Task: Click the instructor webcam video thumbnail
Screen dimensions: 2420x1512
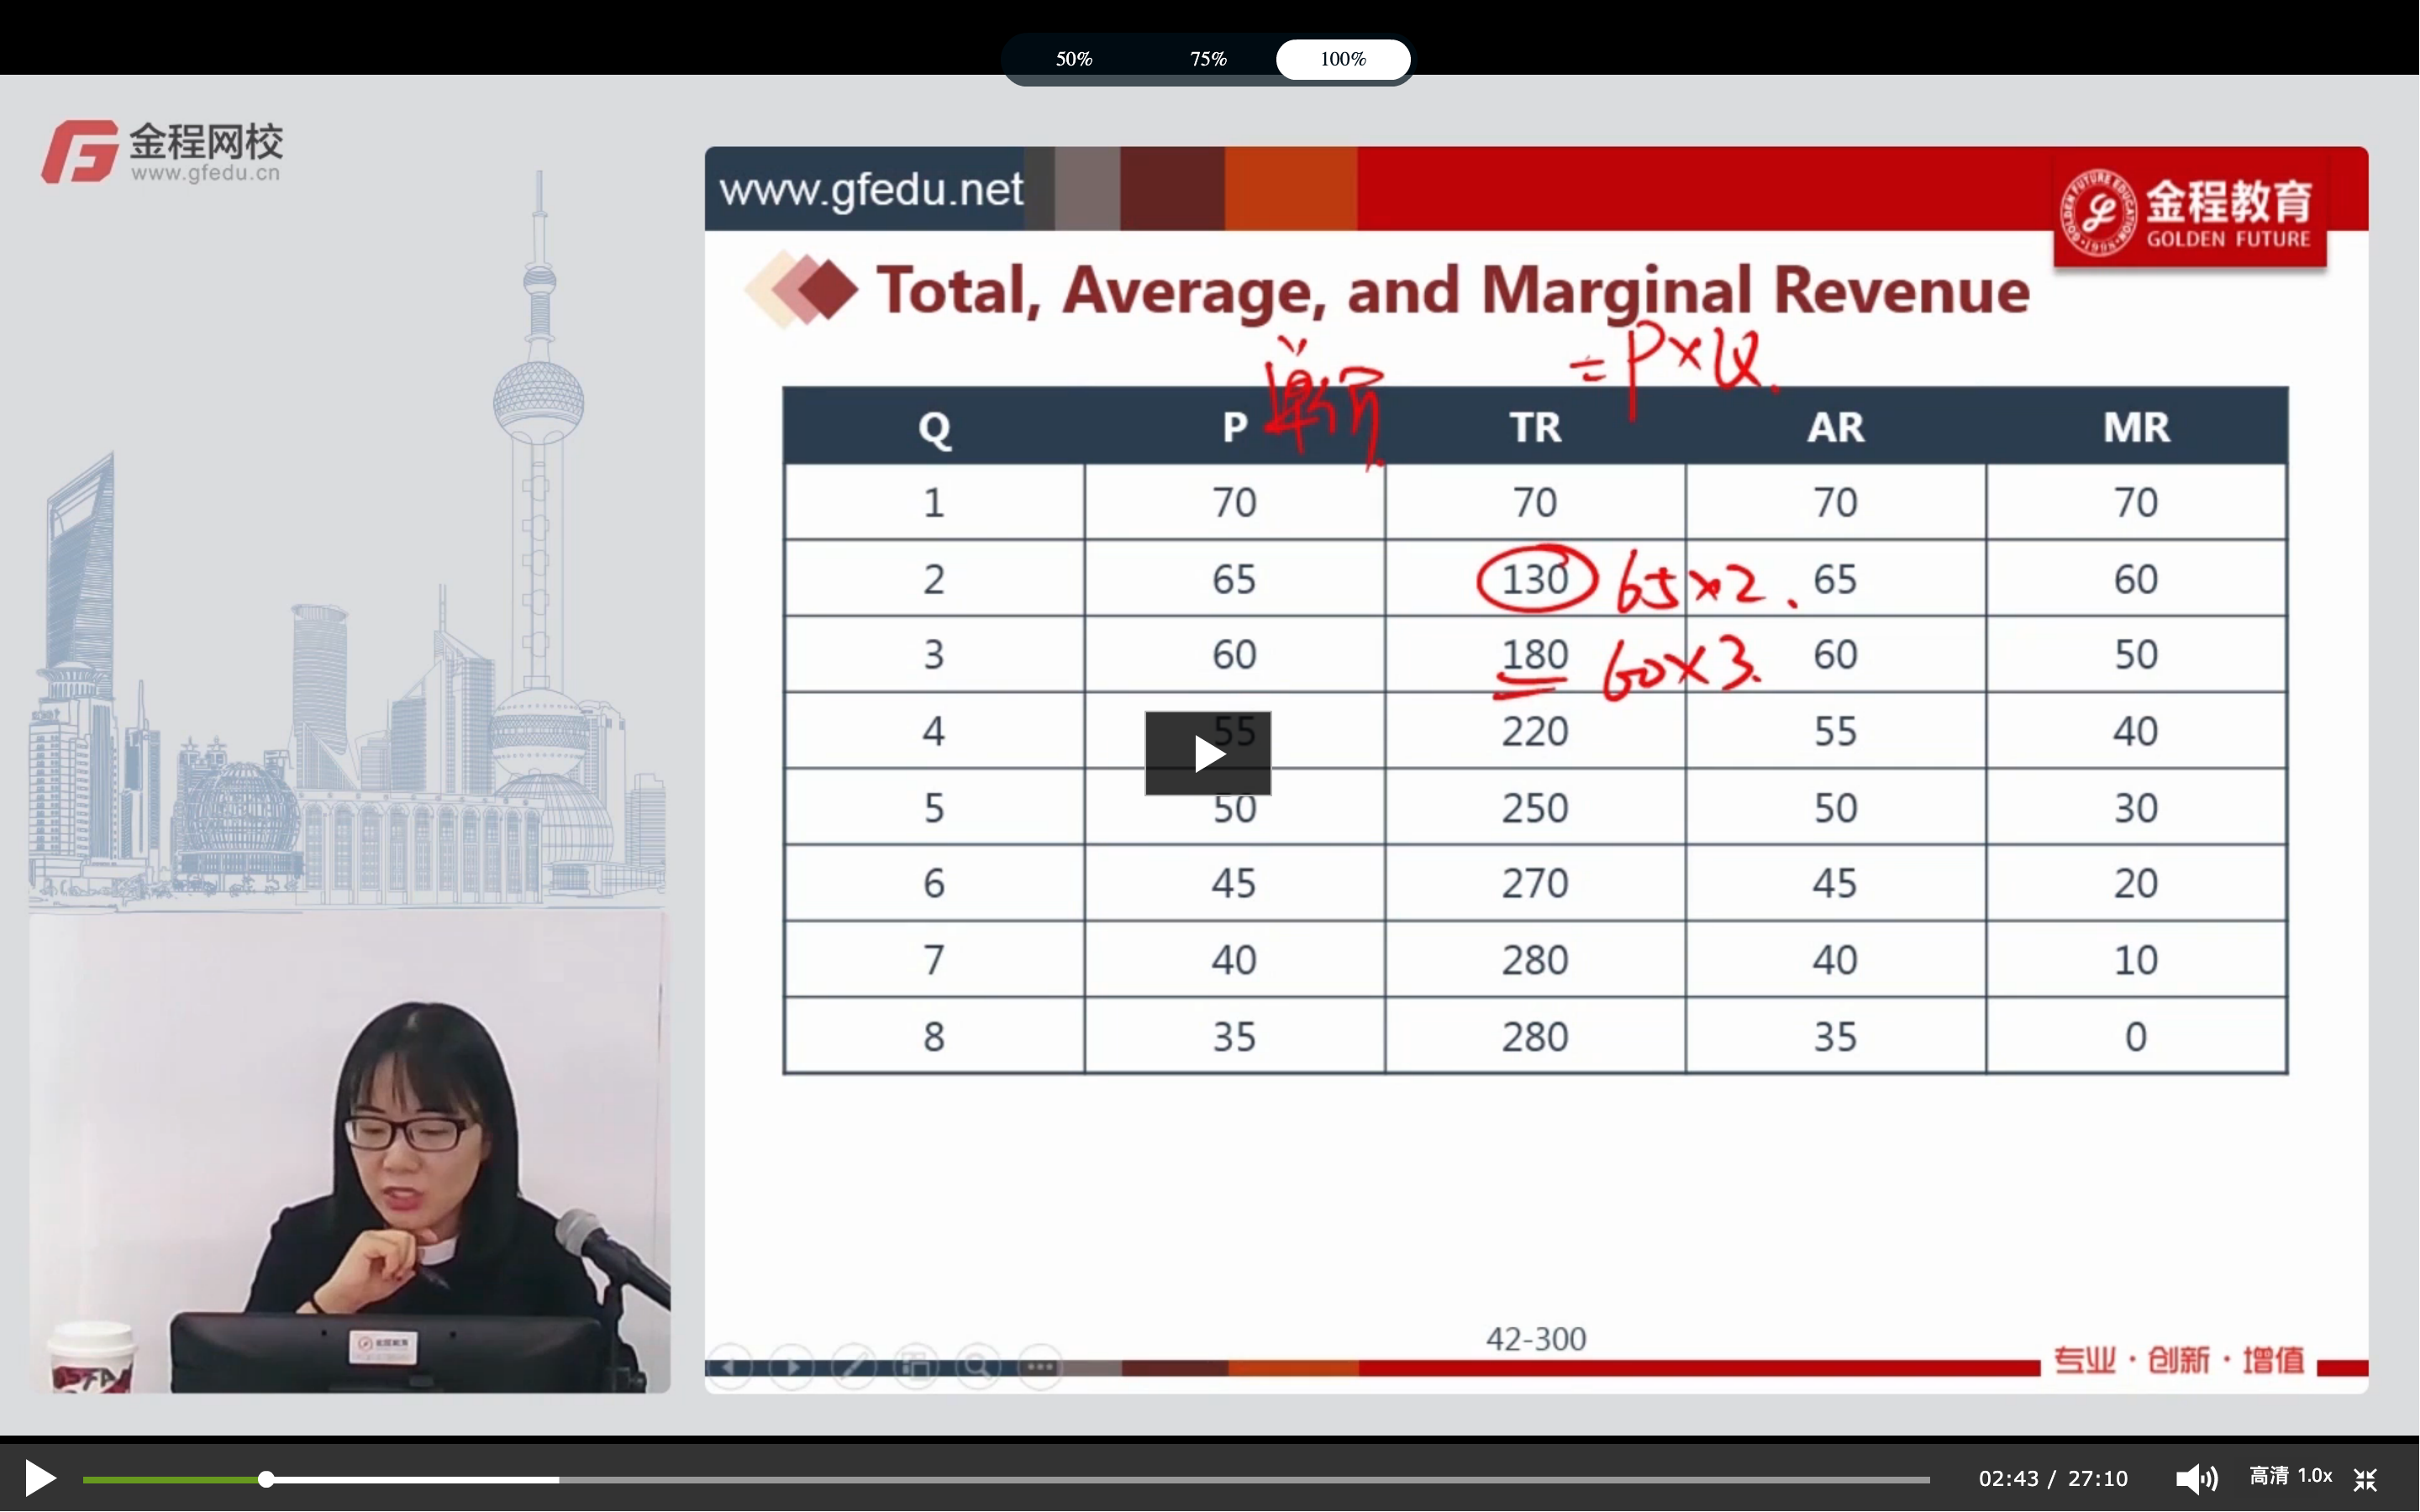Action: (x=350, y=1150)
